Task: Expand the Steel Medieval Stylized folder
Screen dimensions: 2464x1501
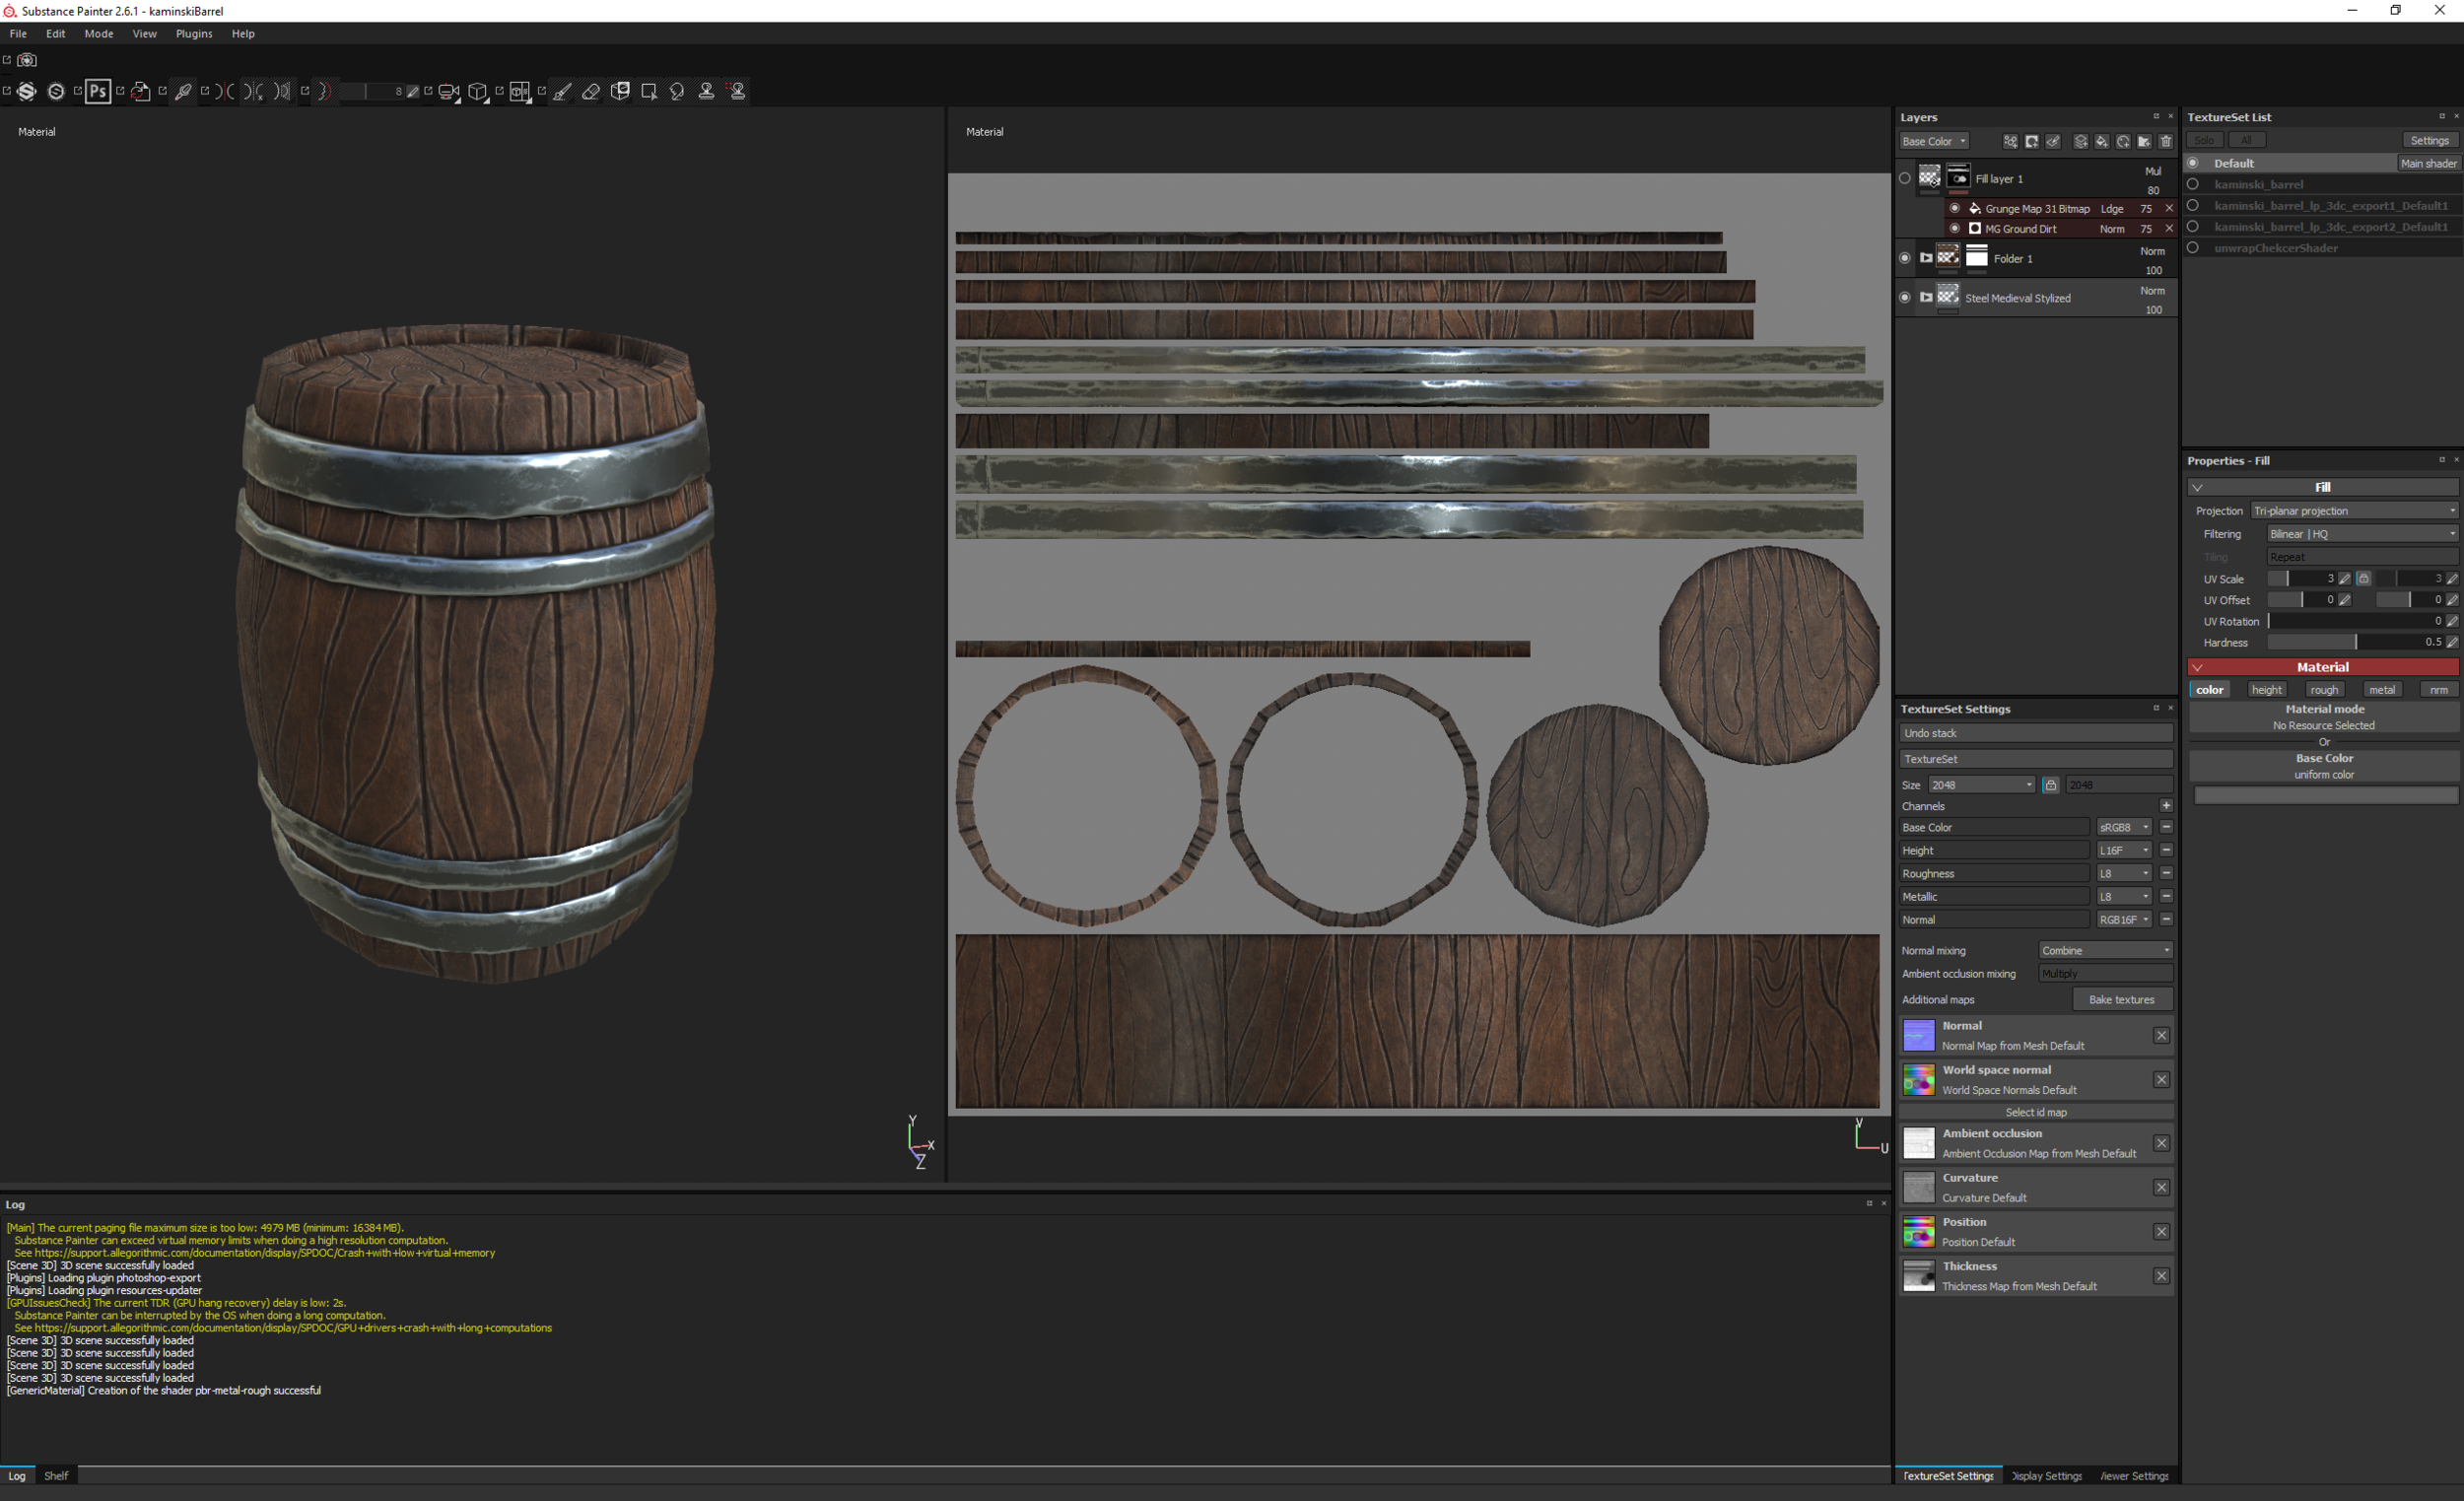Action: (x=1926, y=297)
